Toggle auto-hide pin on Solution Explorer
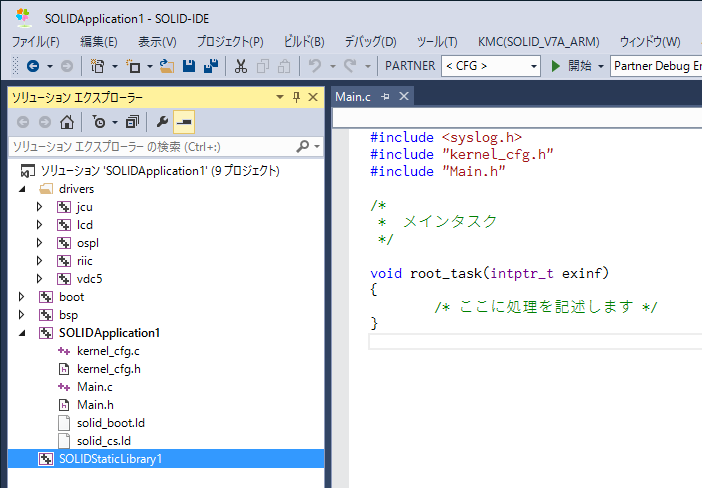Screen dimensions: 702x488 click(x=296, y=97)
